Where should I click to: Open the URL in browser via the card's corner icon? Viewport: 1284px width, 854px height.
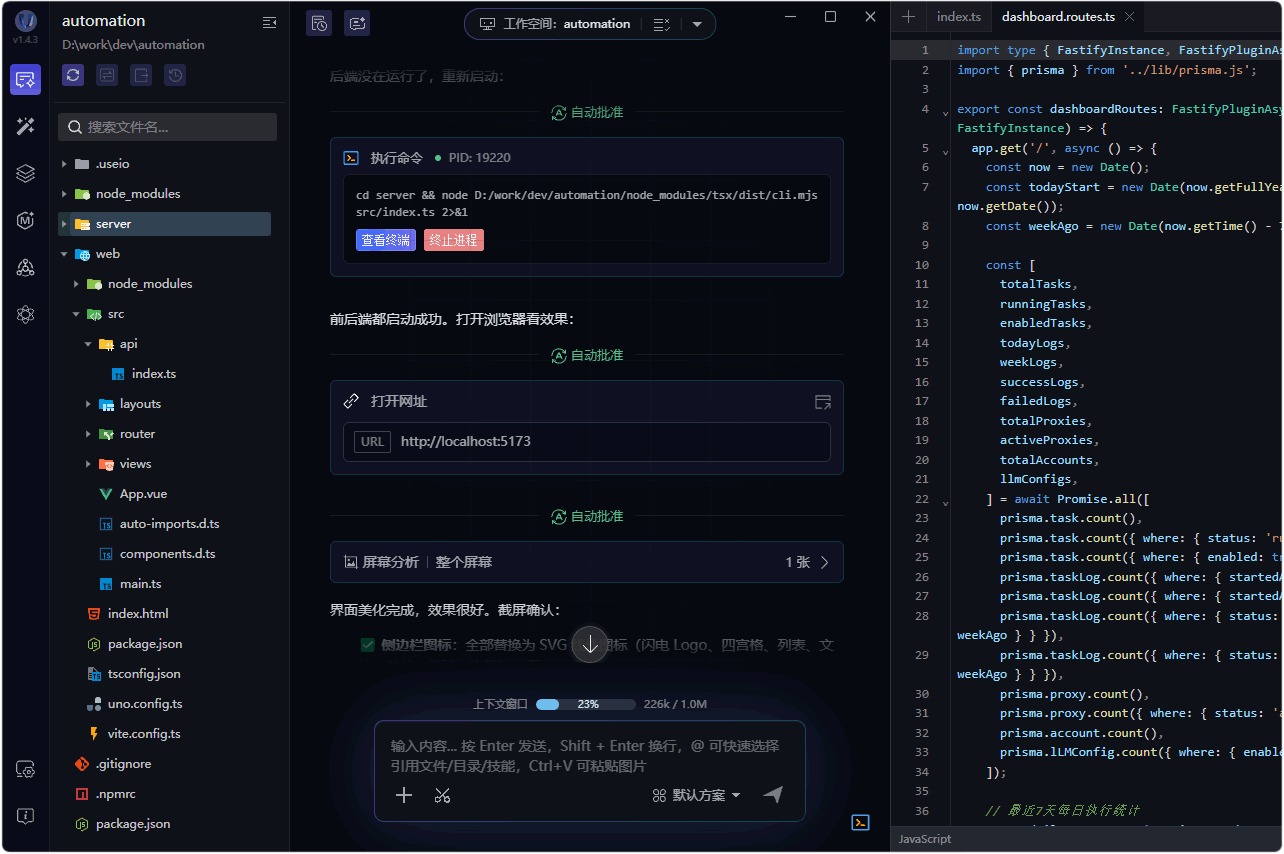[x=822, y=402]
